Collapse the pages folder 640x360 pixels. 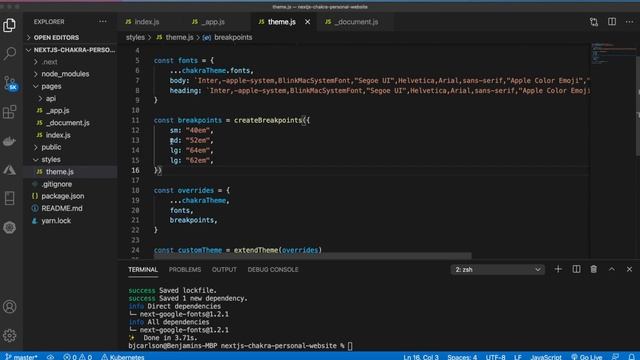(x=51, y=86)
